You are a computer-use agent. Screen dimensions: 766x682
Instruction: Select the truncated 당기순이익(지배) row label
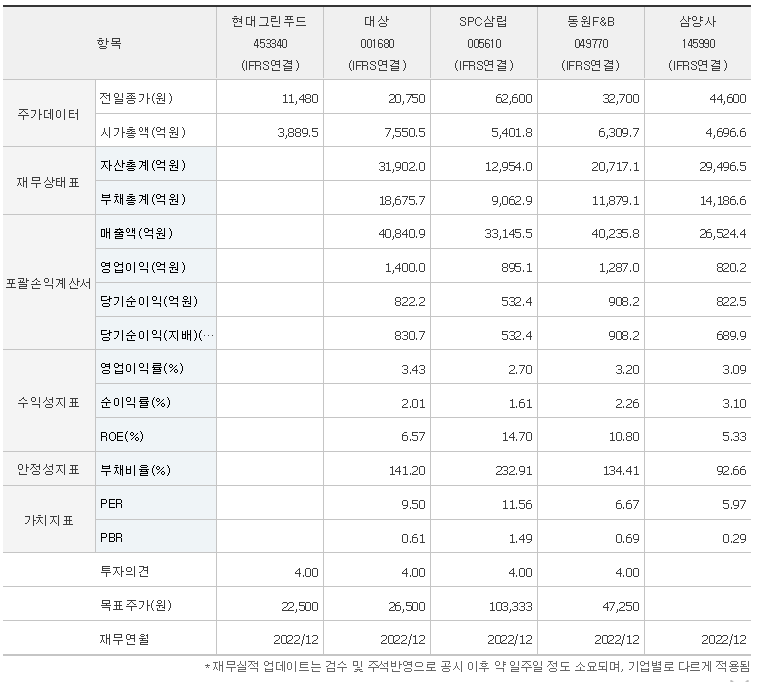[x=157, y=335]
